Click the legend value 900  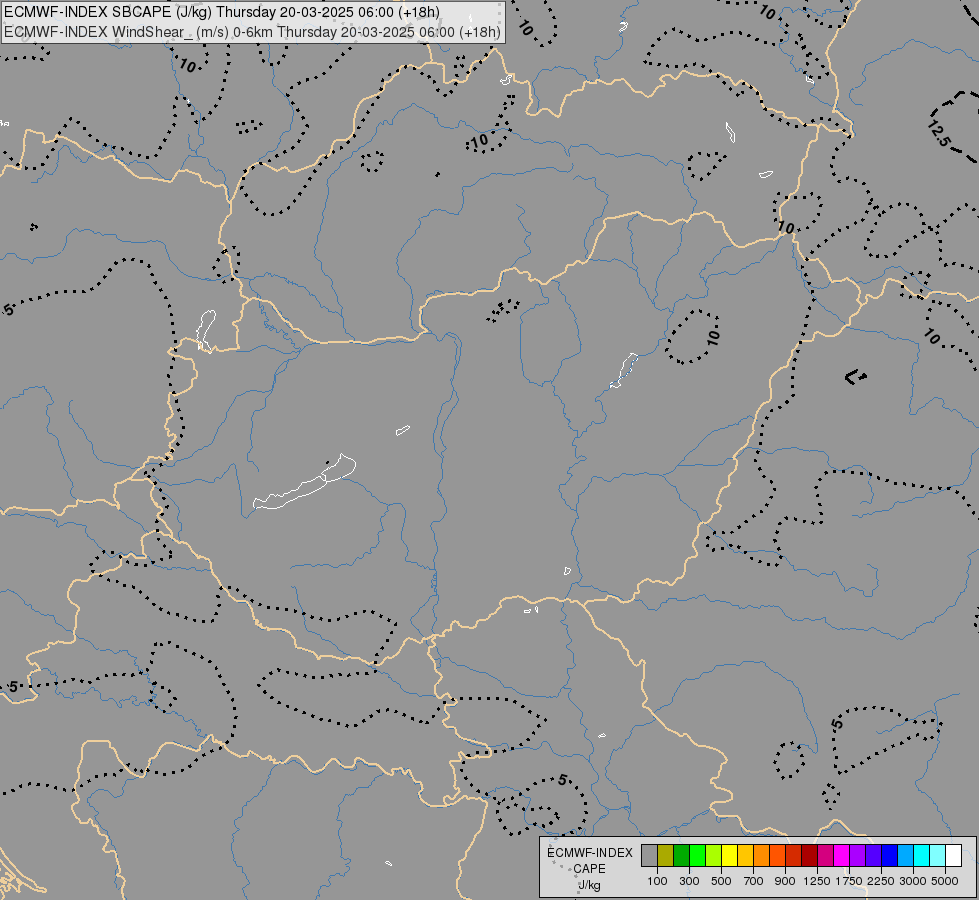tap(785, 881)
